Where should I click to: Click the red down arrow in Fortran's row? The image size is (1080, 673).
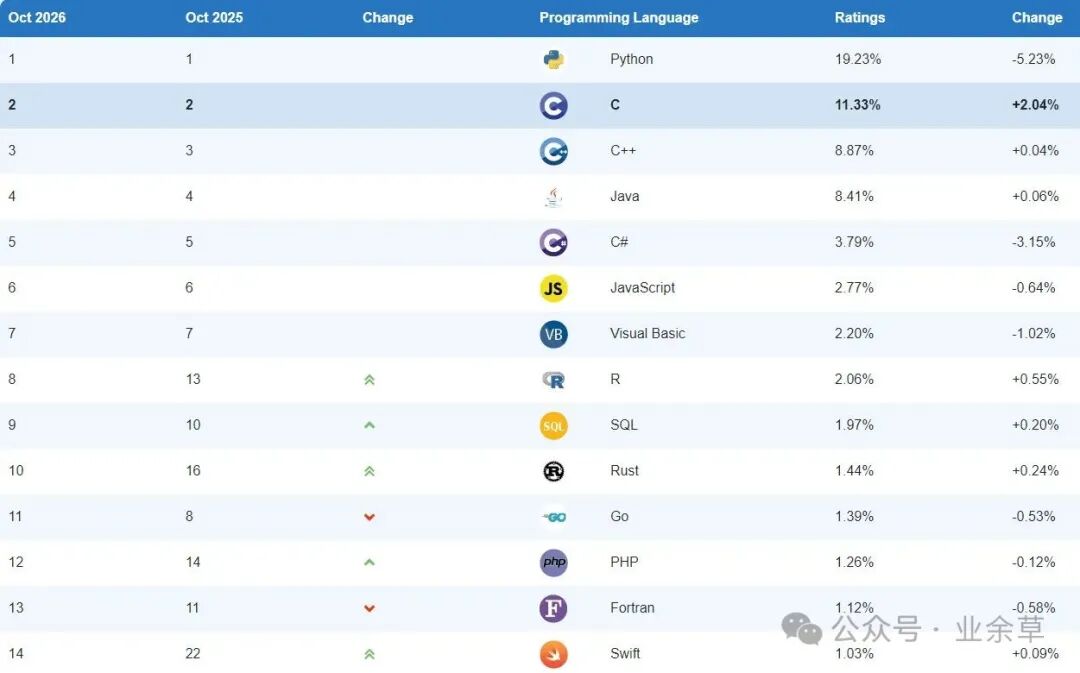(369, 608)
